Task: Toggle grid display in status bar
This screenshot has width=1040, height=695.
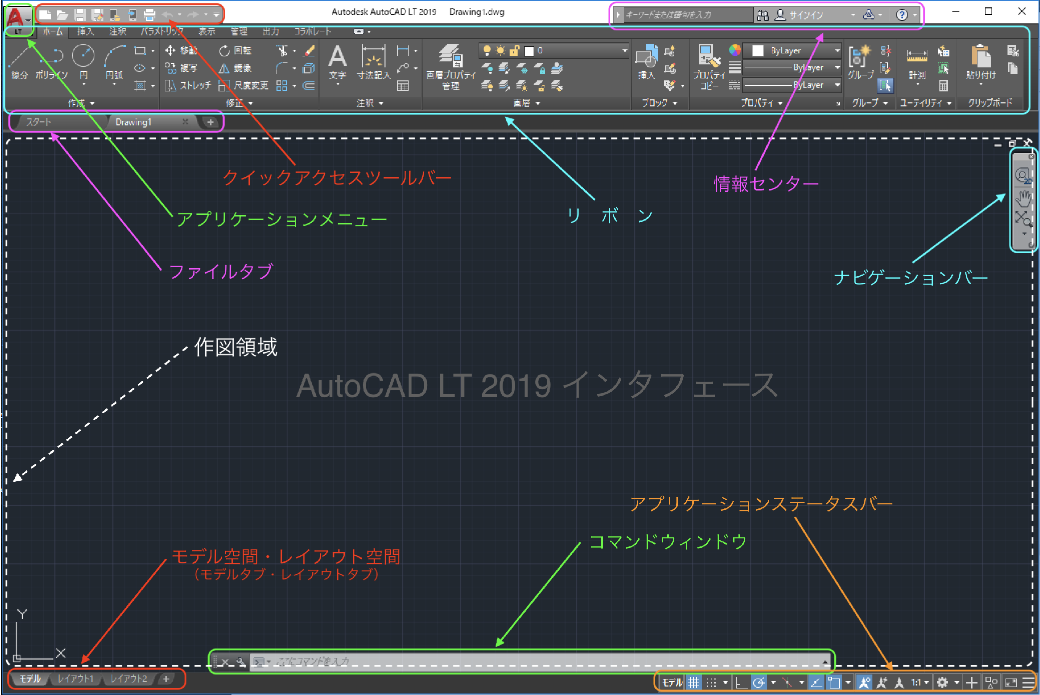Action: tap(693, 682)
